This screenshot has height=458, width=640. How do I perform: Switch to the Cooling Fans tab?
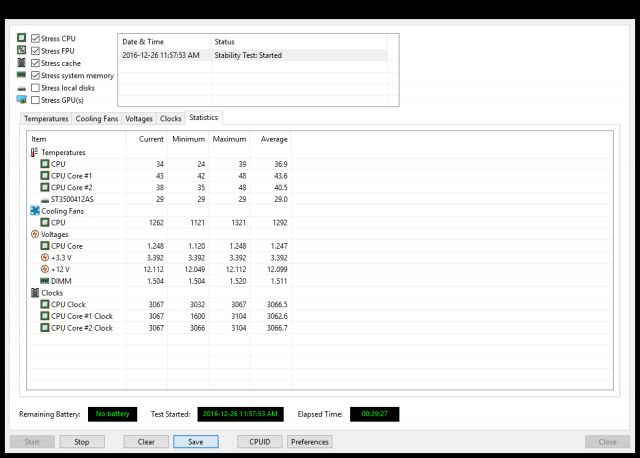(97, 118)
